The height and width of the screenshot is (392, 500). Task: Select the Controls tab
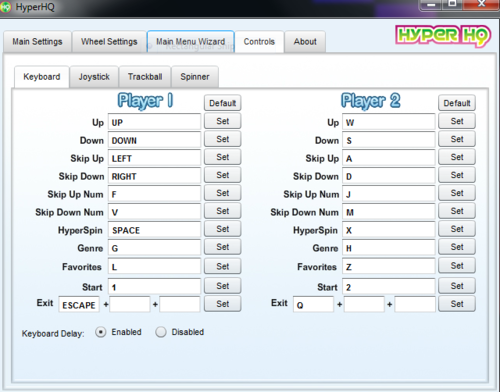[x=259, y=42]
